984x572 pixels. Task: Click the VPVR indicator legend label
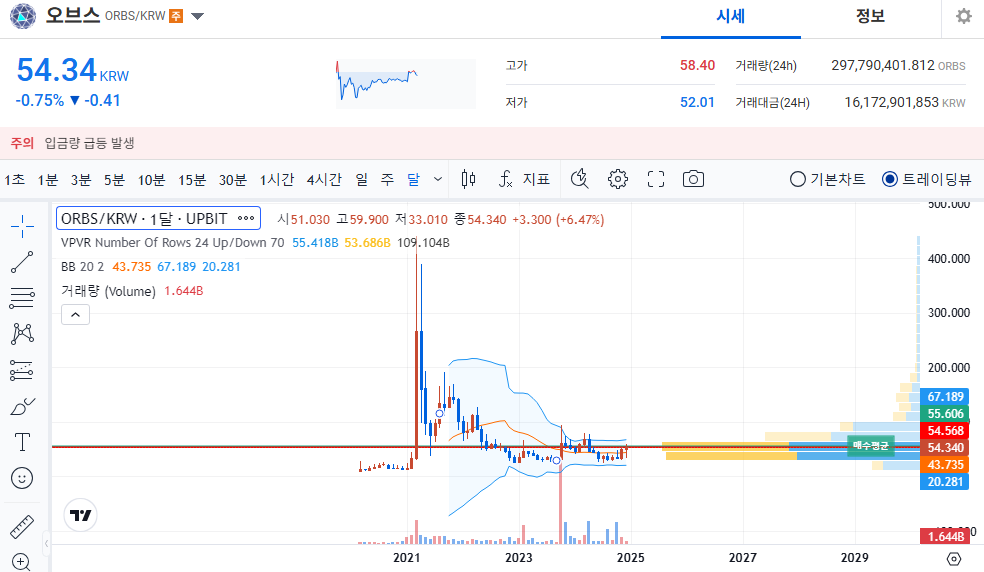coord(173,243)
